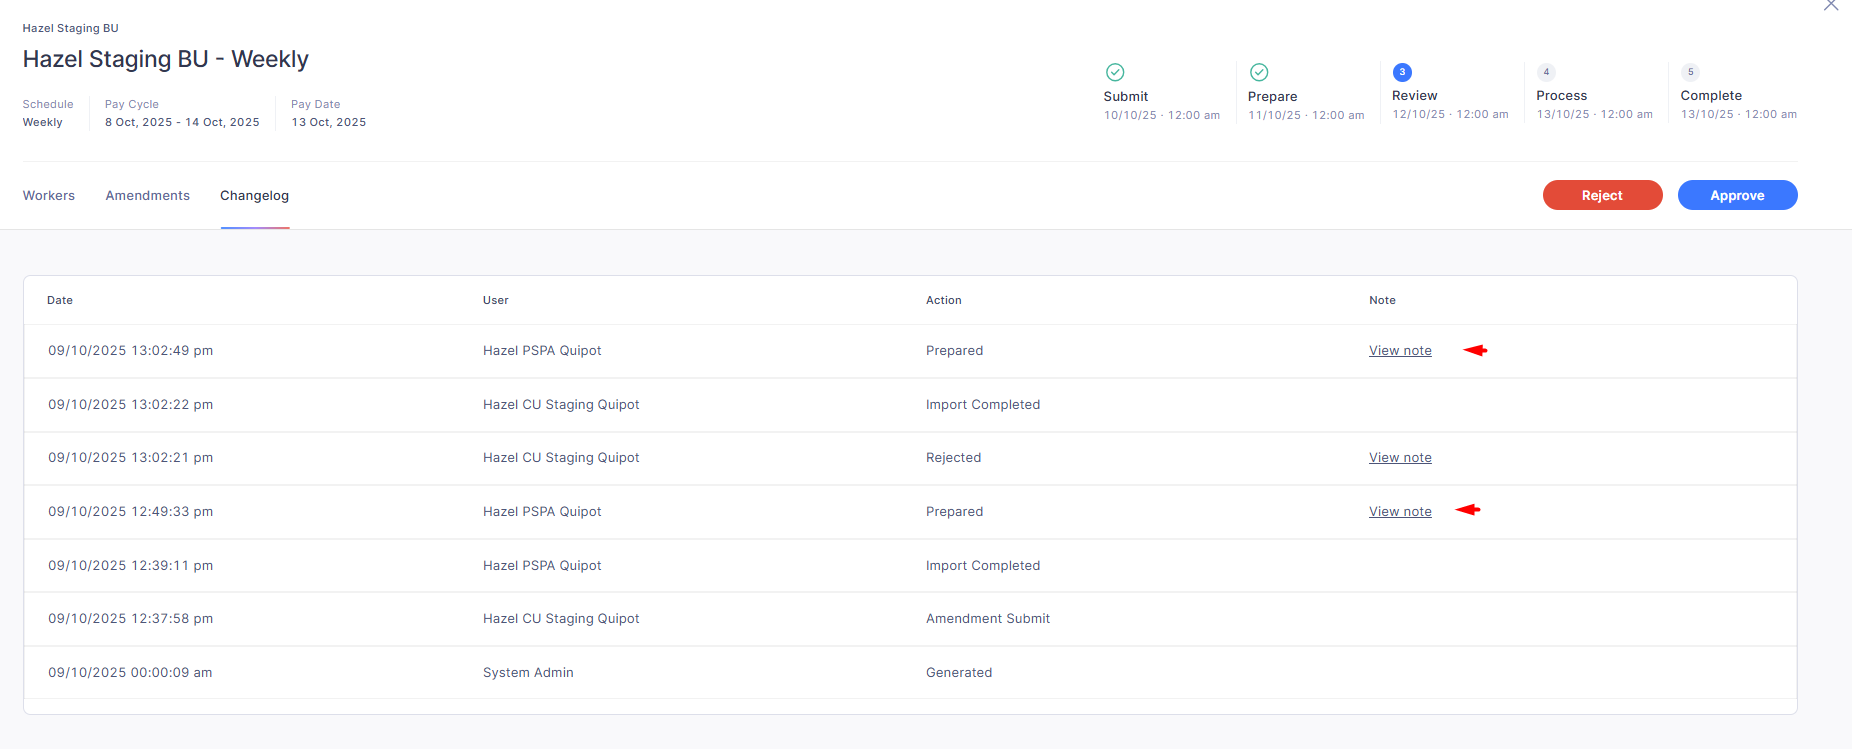Screen dimensions: 1852x749
Task: Click the blue Approve button
Action: click(1737, 195)
